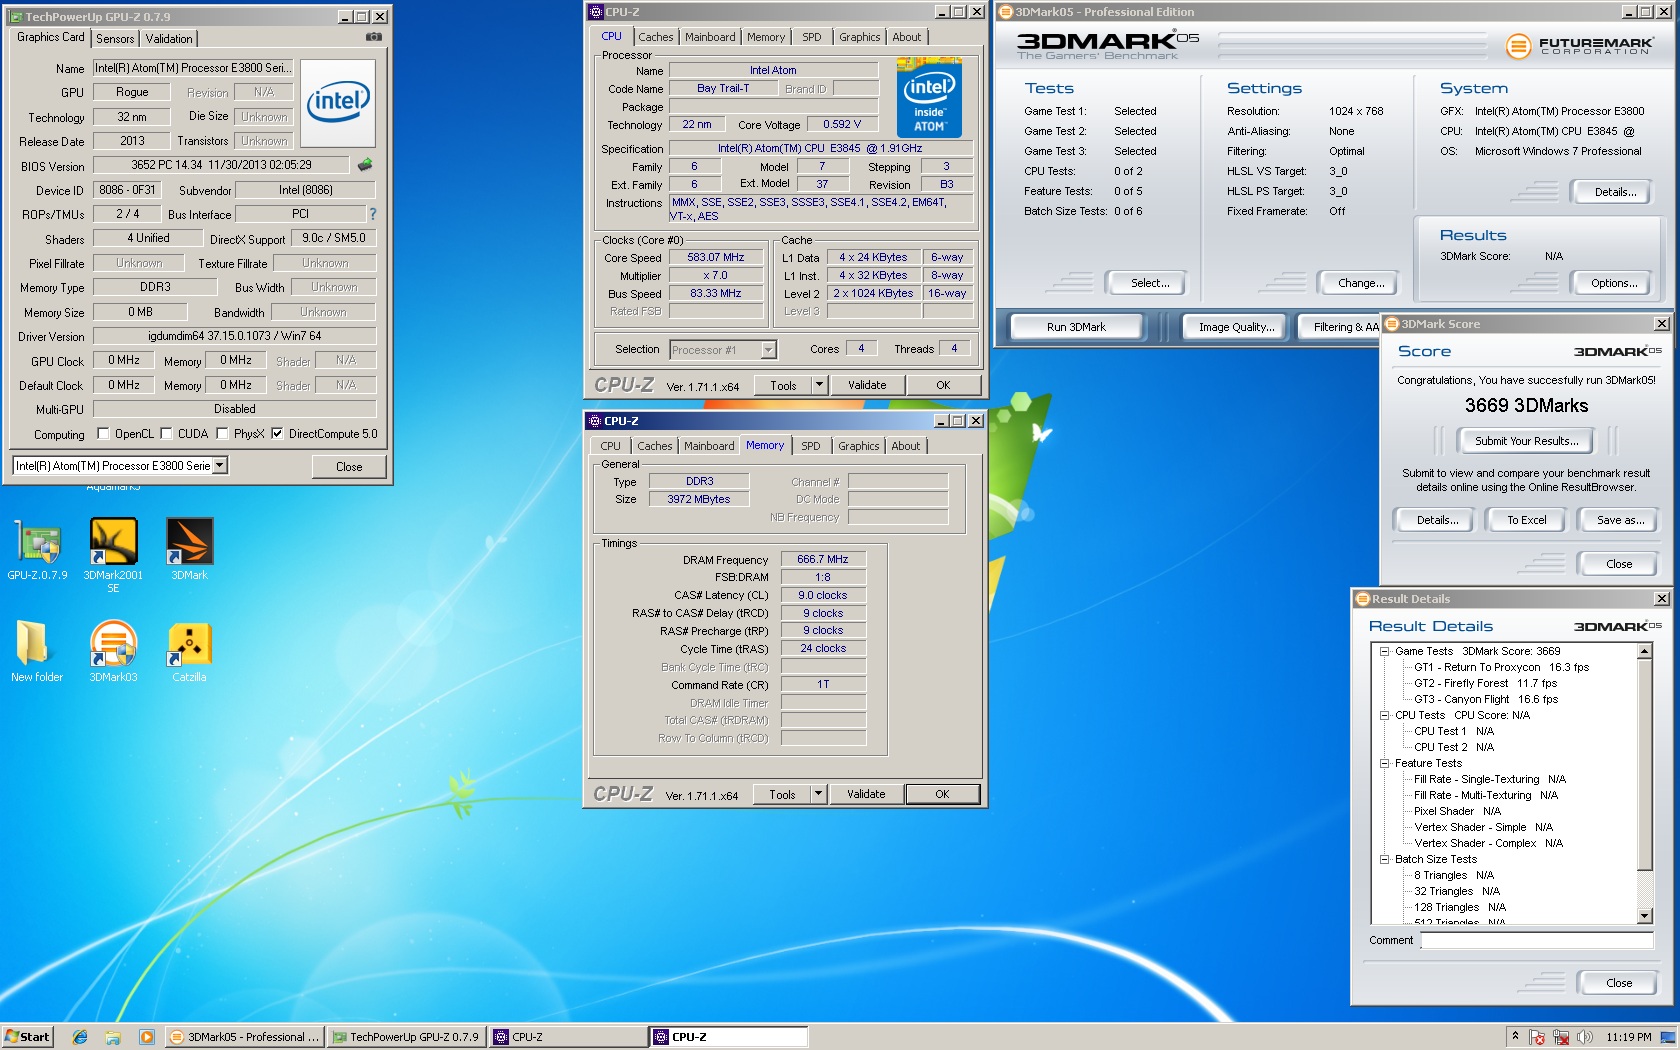Click the GPU-Z title bar icon
The width and height of the screenshot is (1680, 1050).
[16, 16]
